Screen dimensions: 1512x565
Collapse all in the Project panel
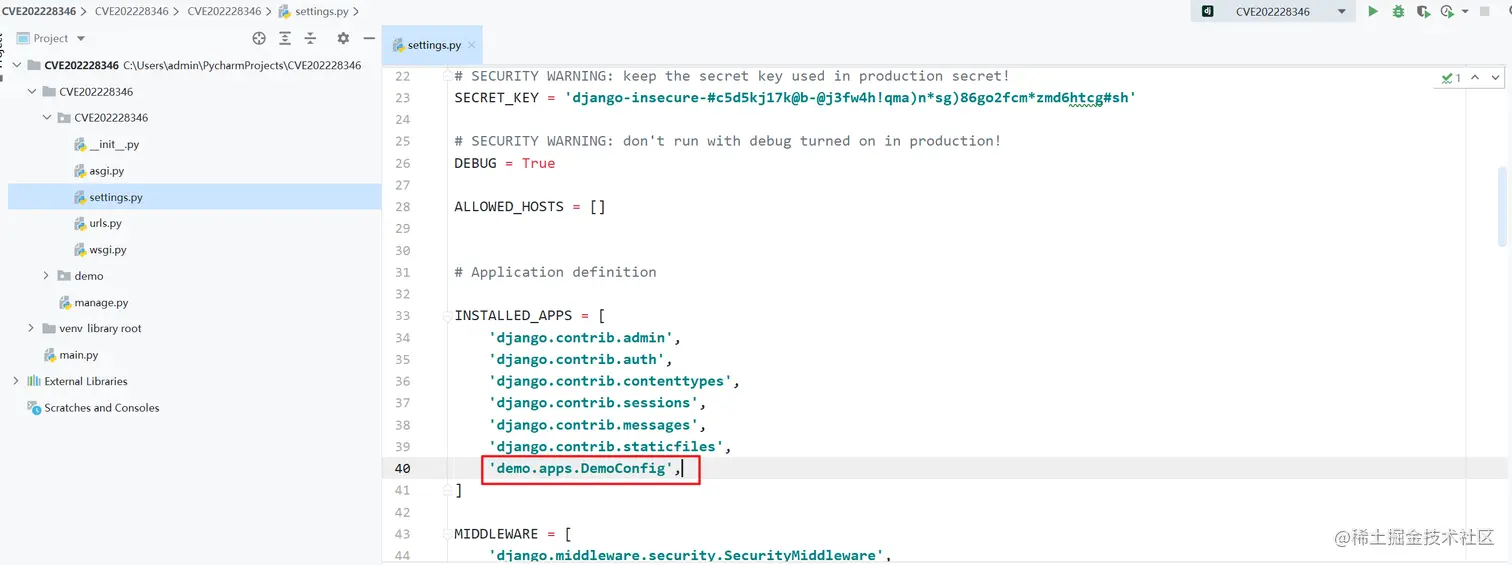[311, 38]
